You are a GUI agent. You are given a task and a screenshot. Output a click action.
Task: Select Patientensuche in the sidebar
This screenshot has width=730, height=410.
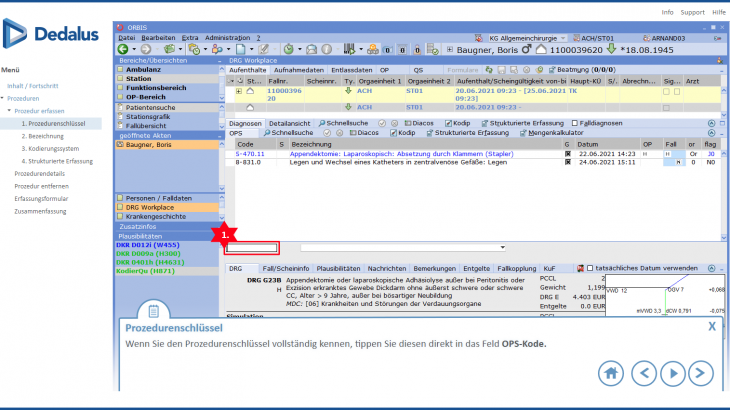click(150, 106)
